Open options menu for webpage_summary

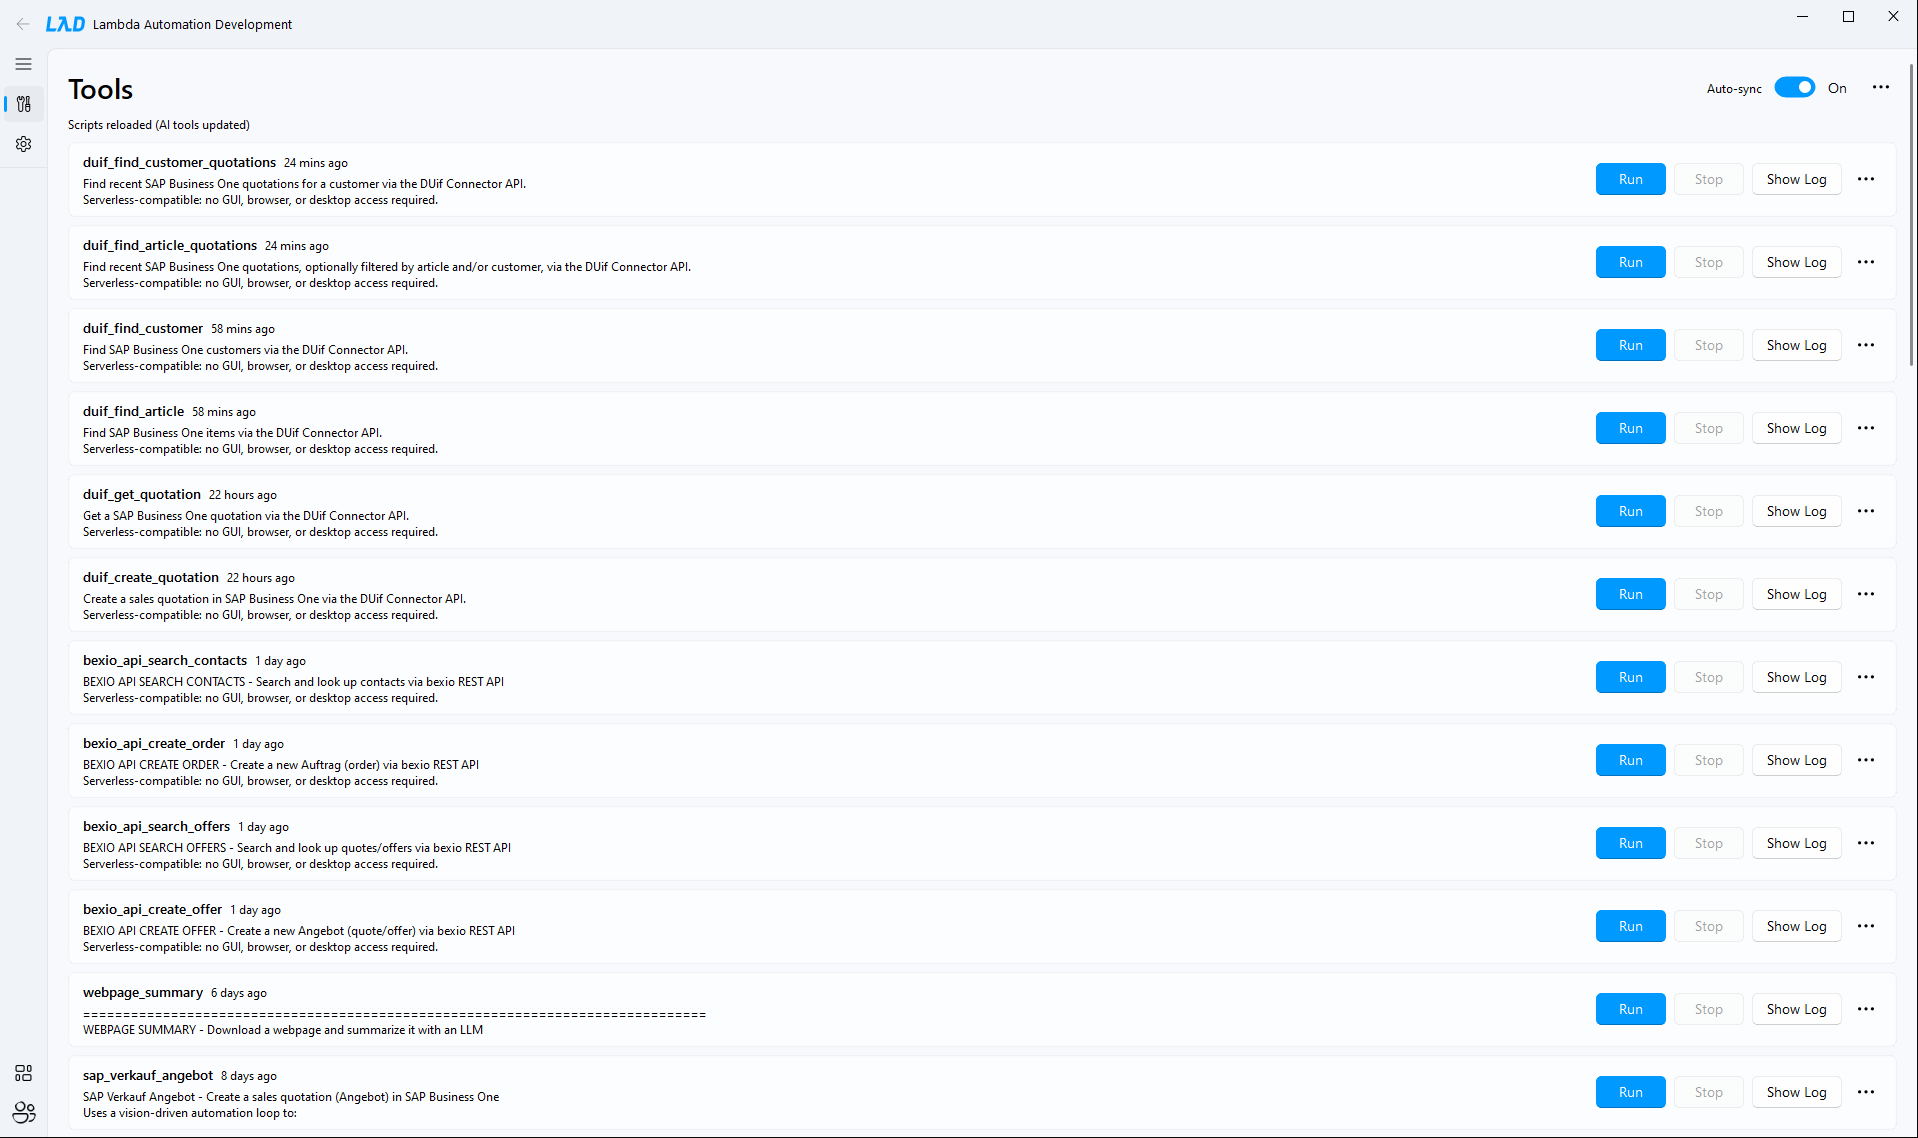(x=1866, y=1009)
